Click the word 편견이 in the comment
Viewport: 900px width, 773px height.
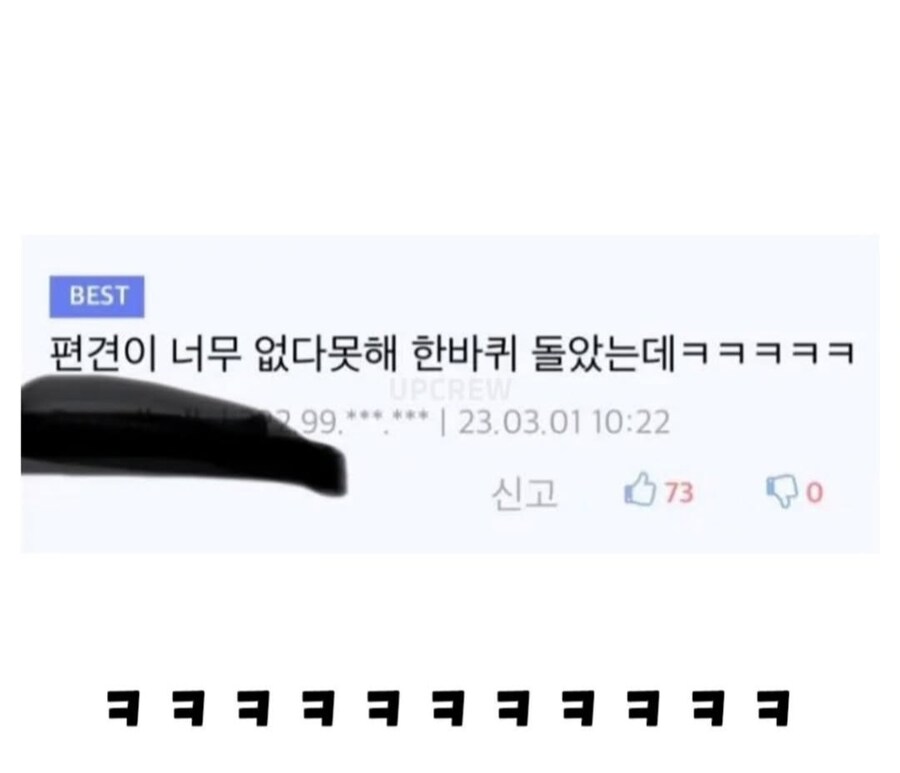(103, 353)
